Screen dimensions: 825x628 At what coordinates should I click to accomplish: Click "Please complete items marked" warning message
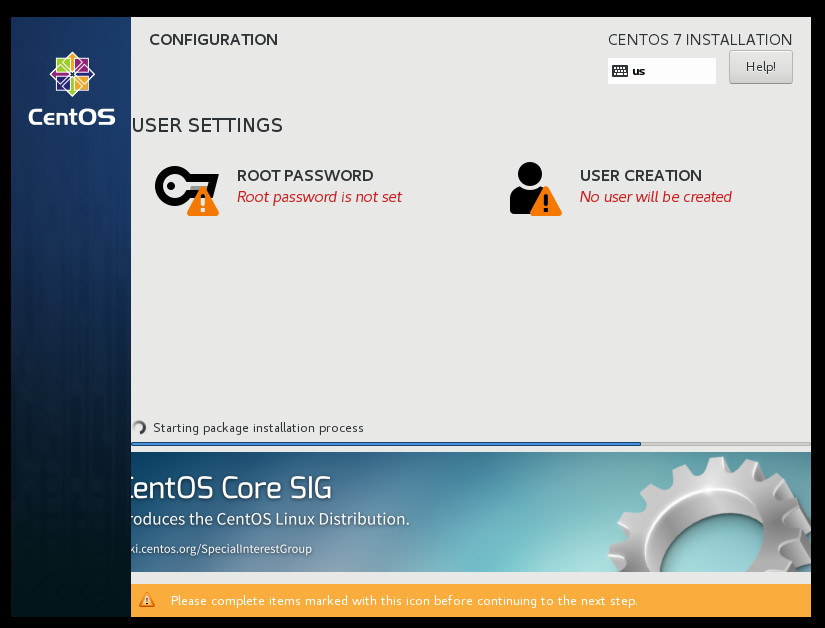404,601
